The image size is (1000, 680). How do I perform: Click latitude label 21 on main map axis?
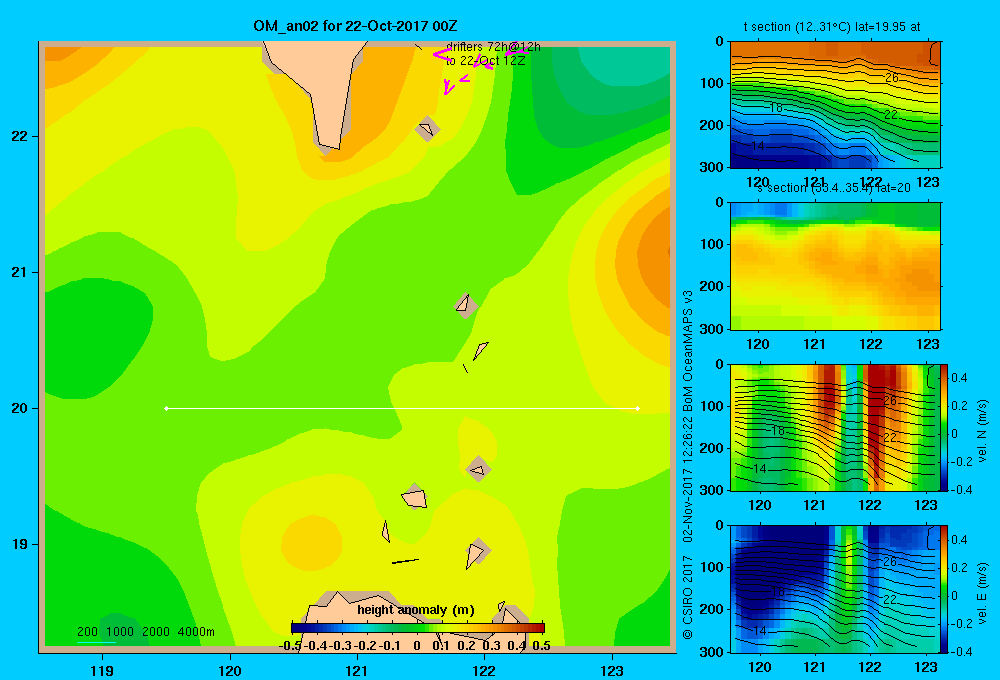coord(20,272)
